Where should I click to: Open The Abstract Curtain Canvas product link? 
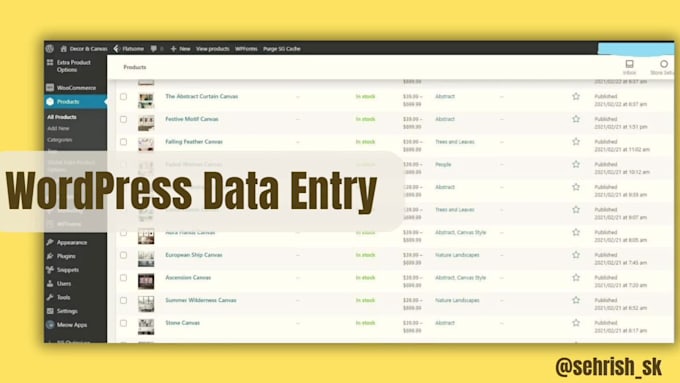(202, 96)
